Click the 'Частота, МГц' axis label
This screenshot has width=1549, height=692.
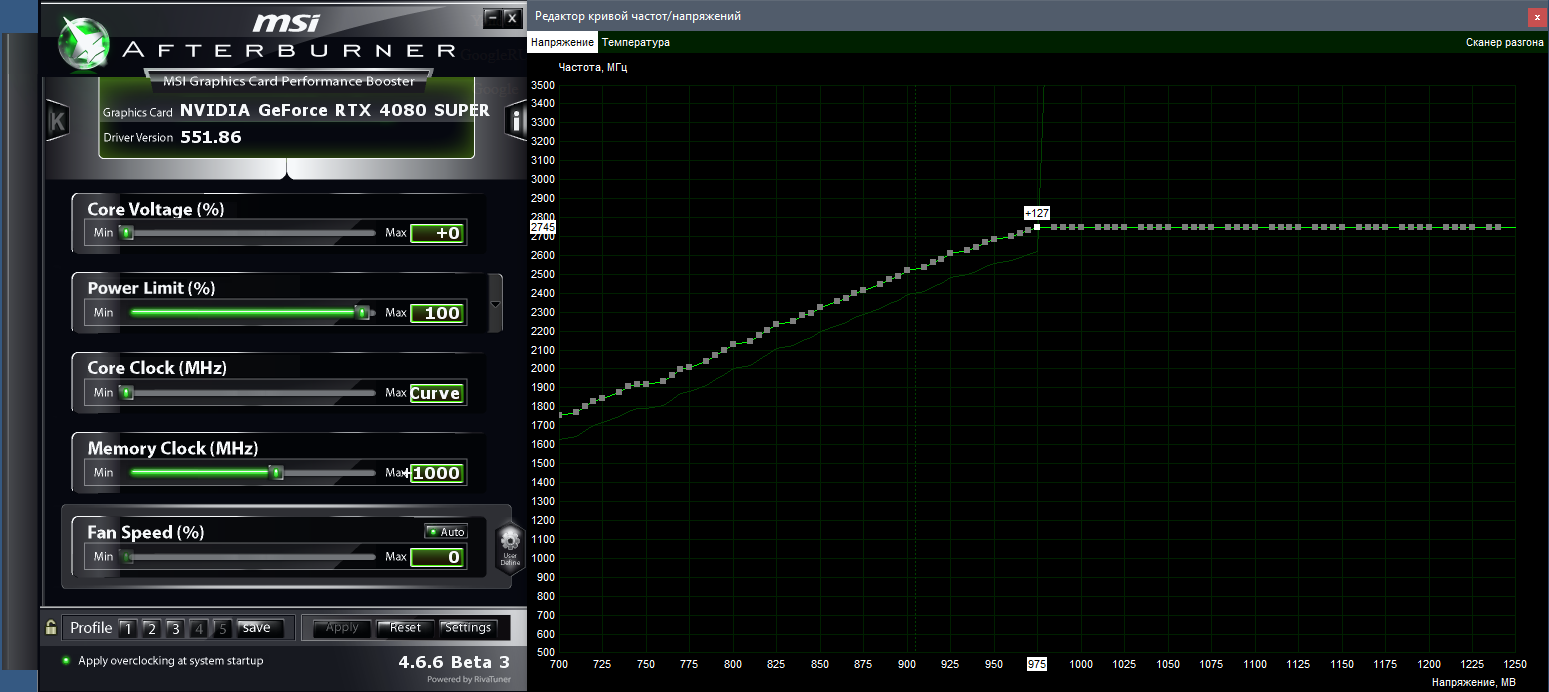[593, 68]
